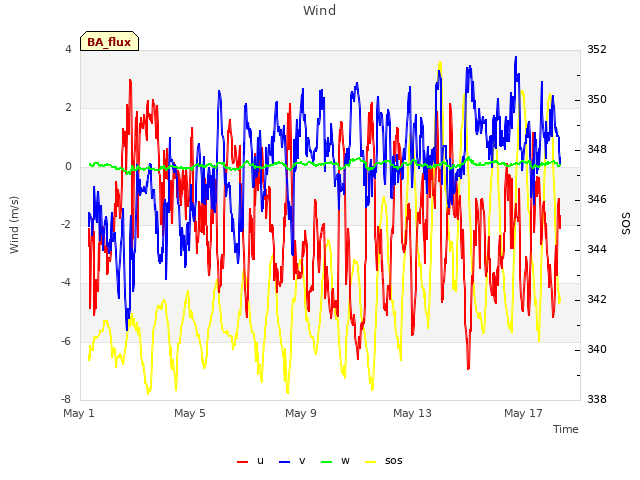This screenshot has height=480, width=640.
Task: Click the 350 tick on right axis
Action: (x=597, y=99)
